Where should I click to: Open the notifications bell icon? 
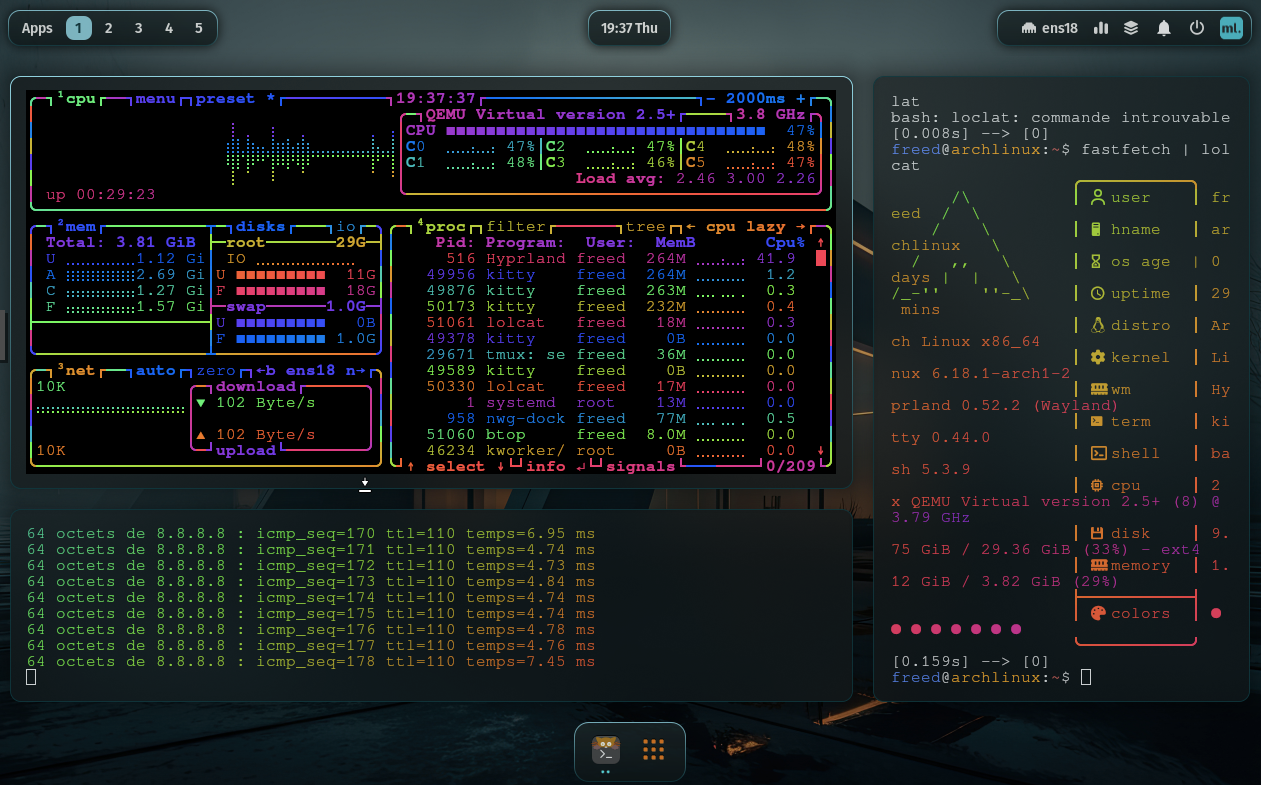point(1163,28)
